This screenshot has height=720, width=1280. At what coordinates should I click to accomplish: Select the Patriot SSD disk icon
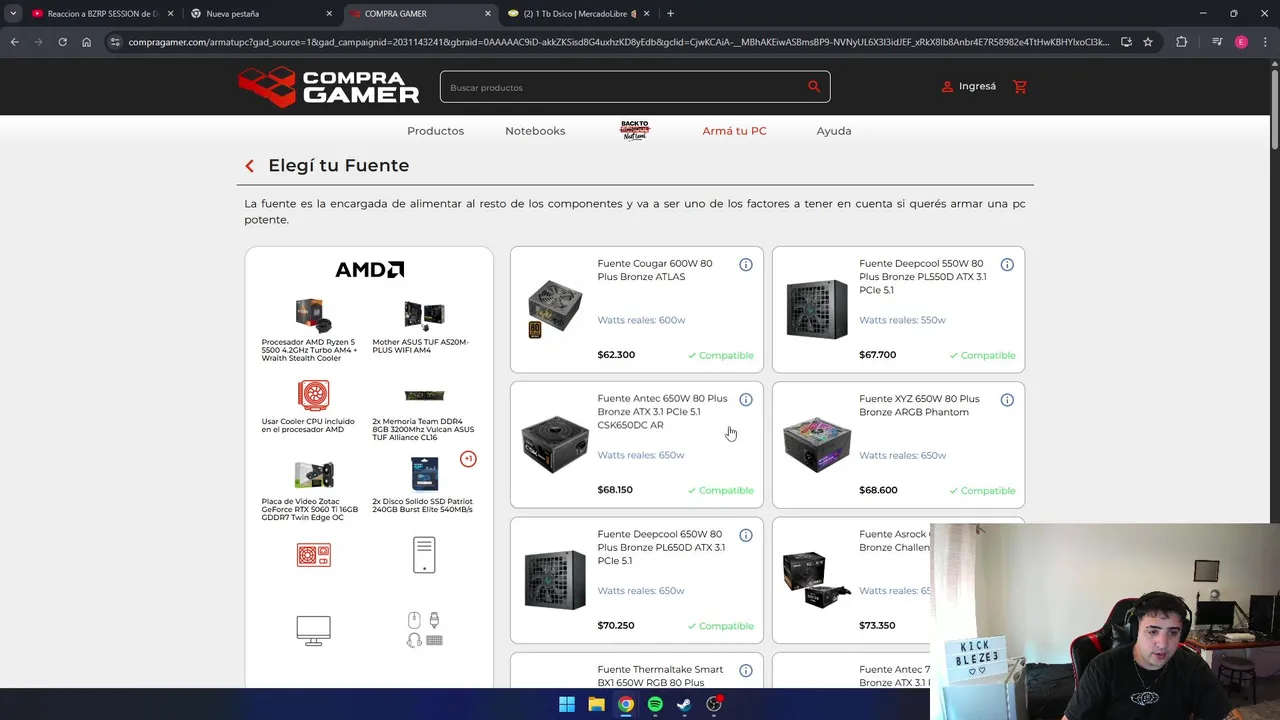tap(424, 474)
